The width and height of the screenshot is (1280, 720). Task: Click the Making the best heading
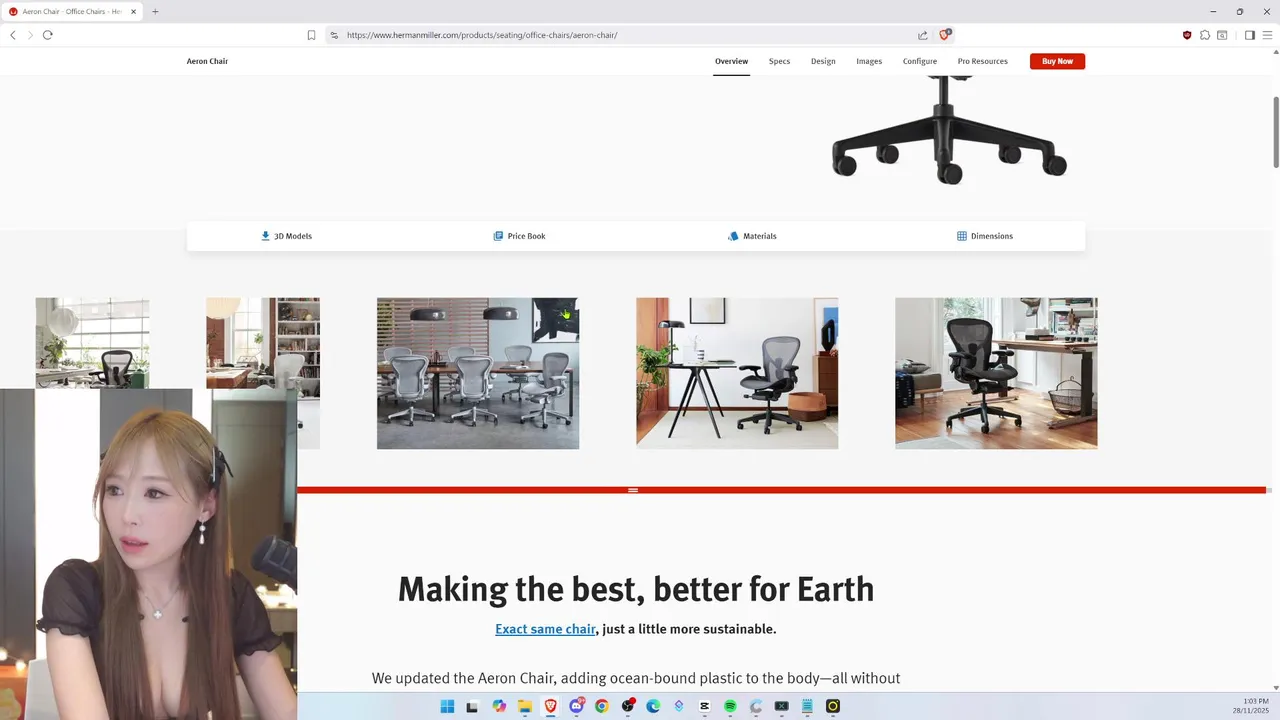pos(636,589)
